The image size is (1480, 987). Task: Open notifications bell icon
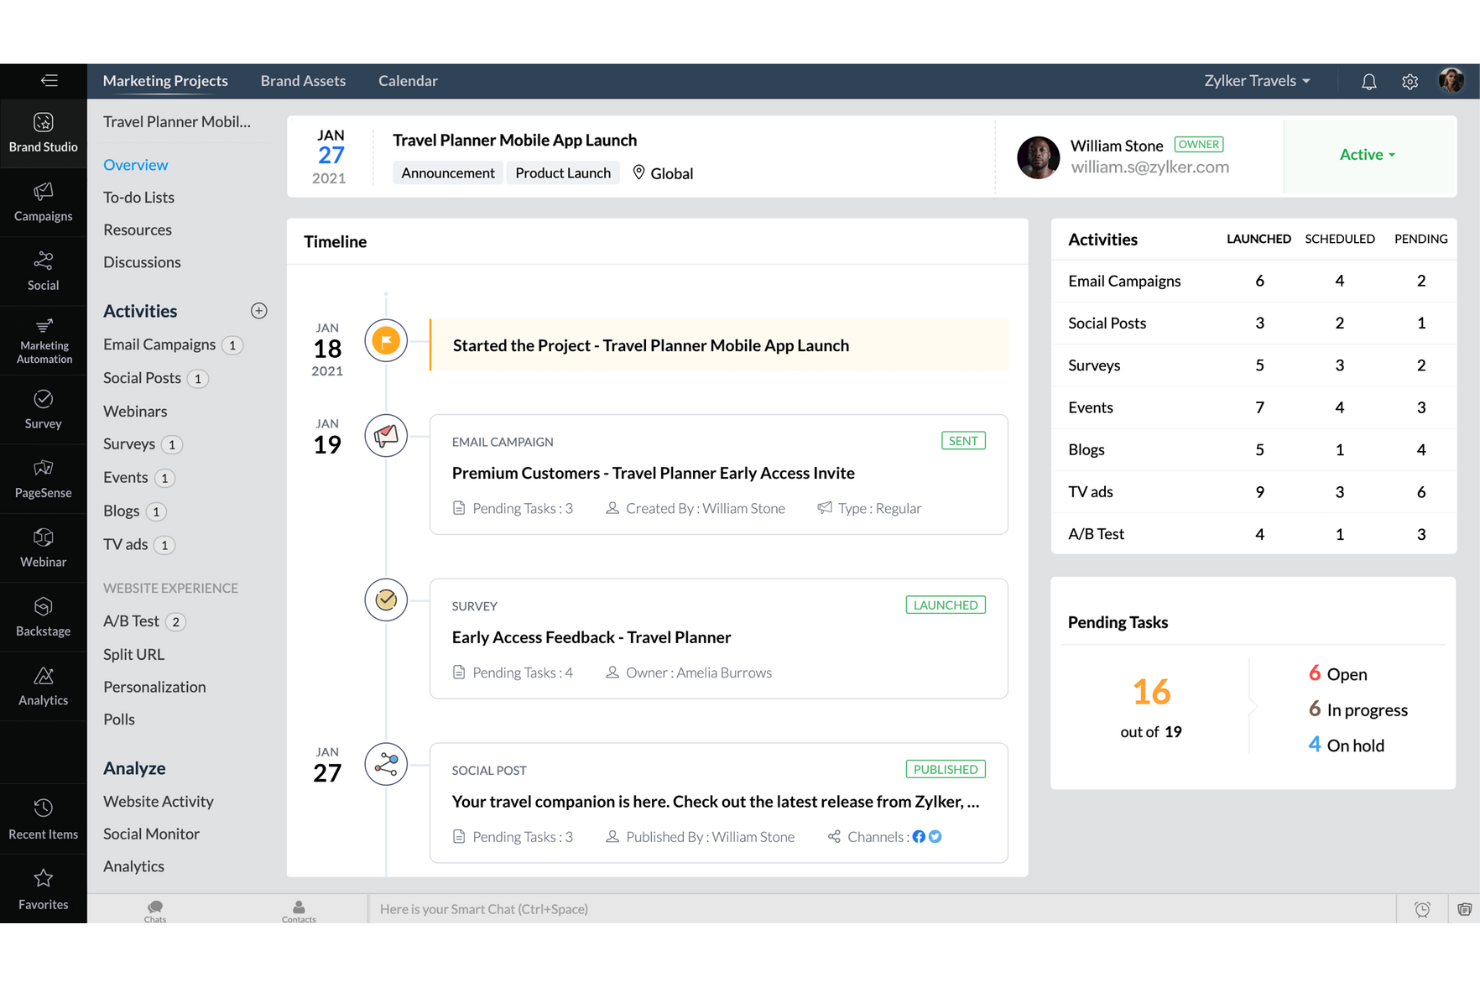point(1369,82)
